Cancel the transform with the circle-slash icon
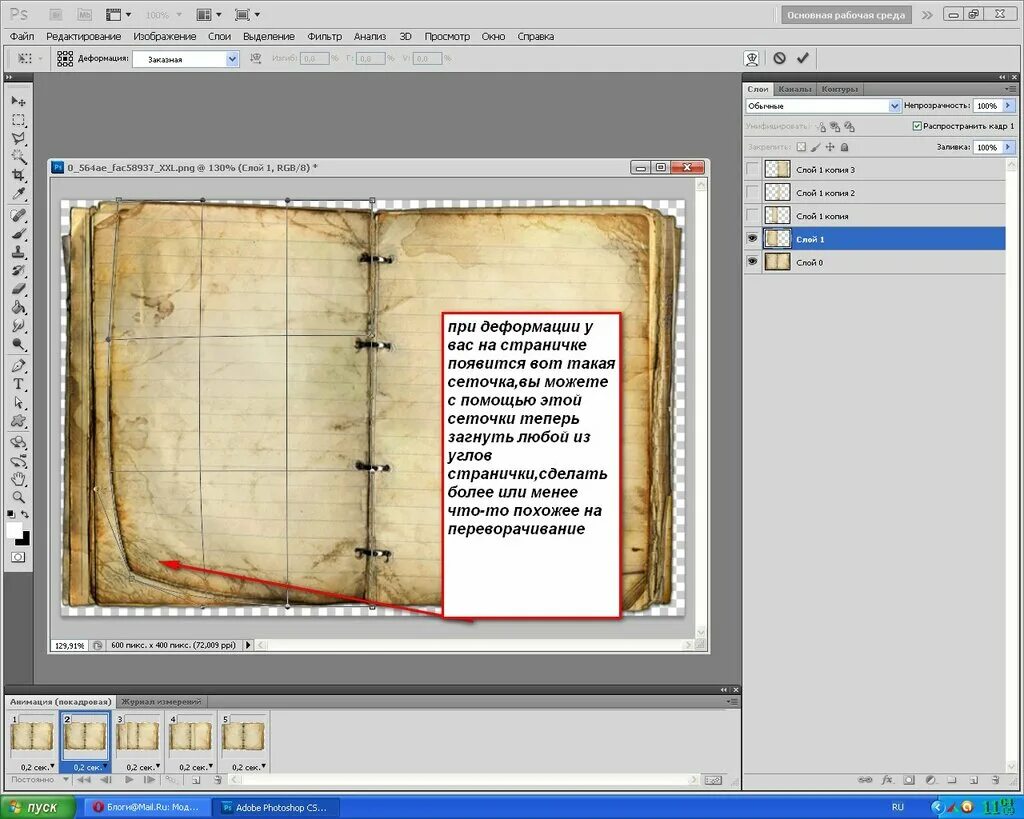The height and width of the screenshot is (819, 1024). [779, 59]
